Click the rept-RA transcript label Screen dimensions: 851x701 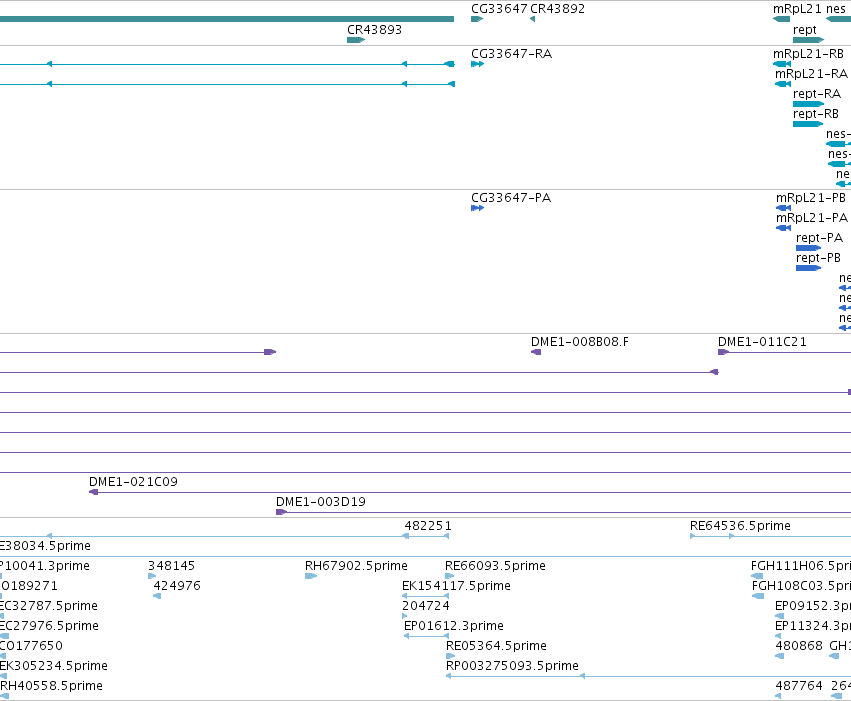[x=817, y=94]
